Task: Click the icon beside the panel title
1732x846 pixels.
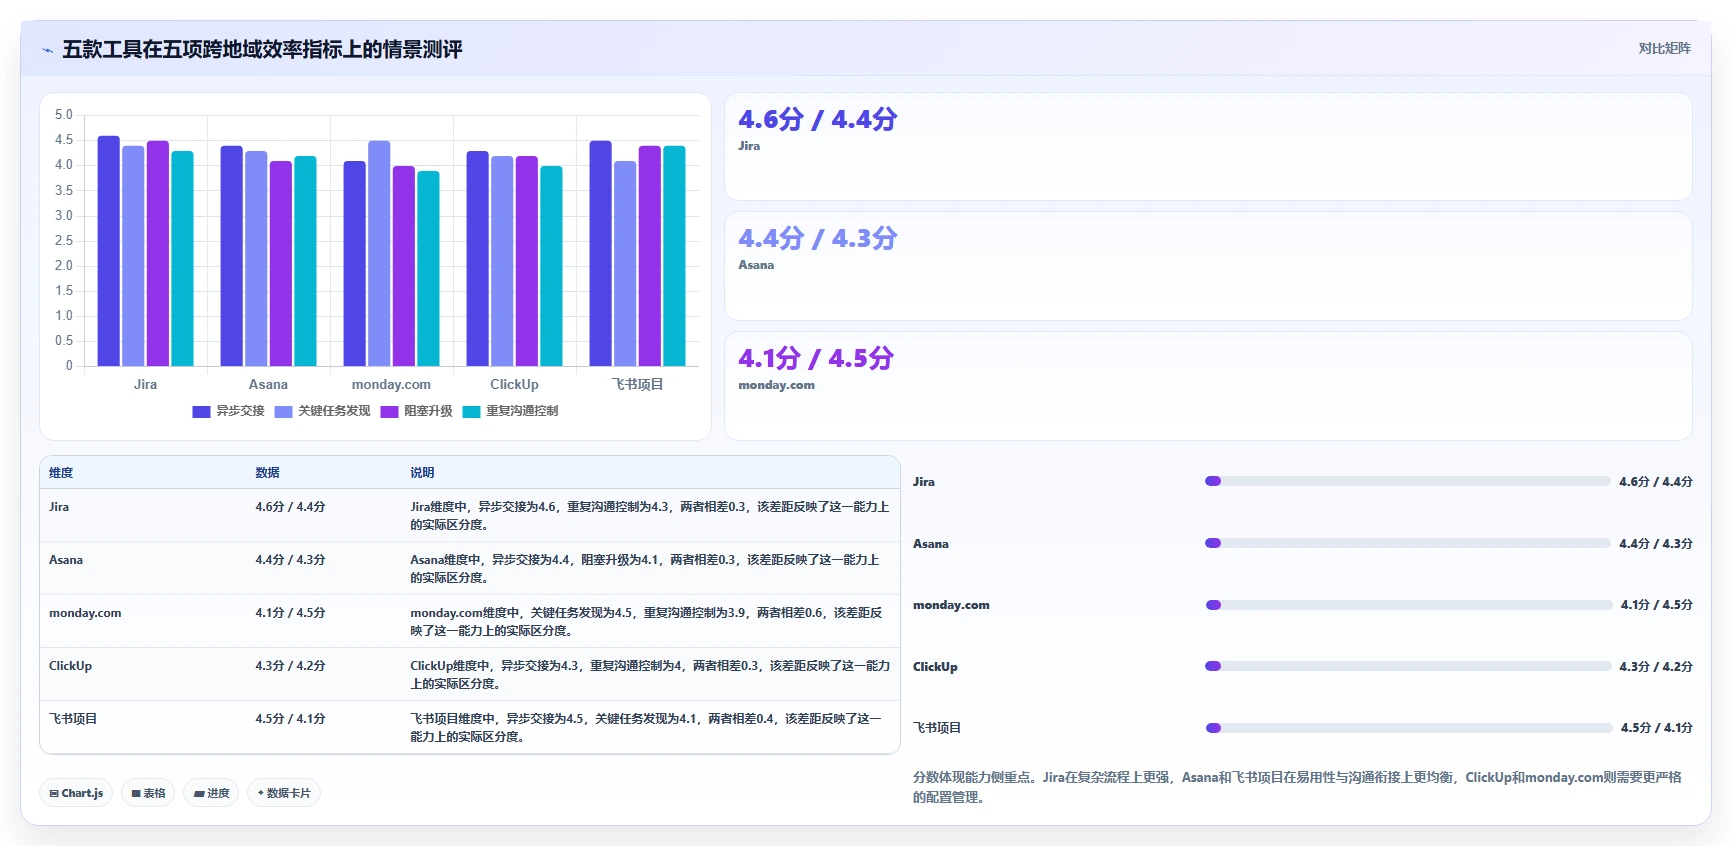Action: coord(47,50)
